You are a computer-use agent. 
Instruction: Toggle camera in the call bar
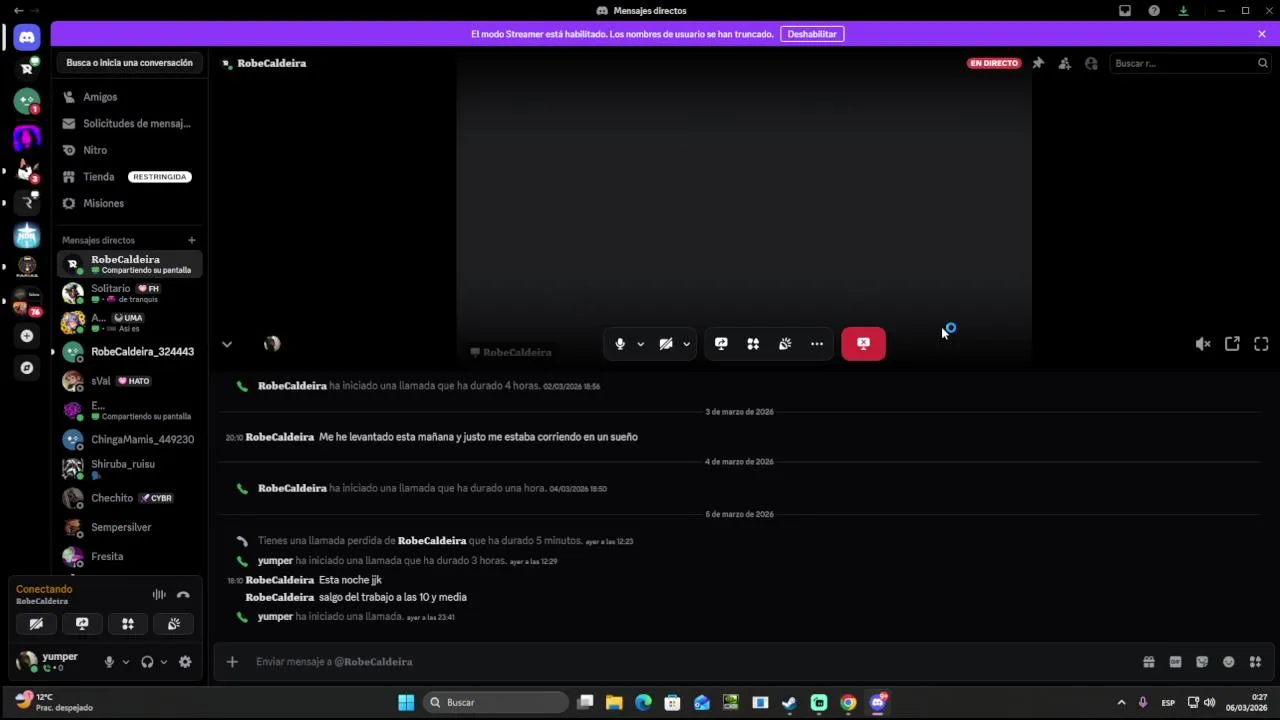(666, 344)
